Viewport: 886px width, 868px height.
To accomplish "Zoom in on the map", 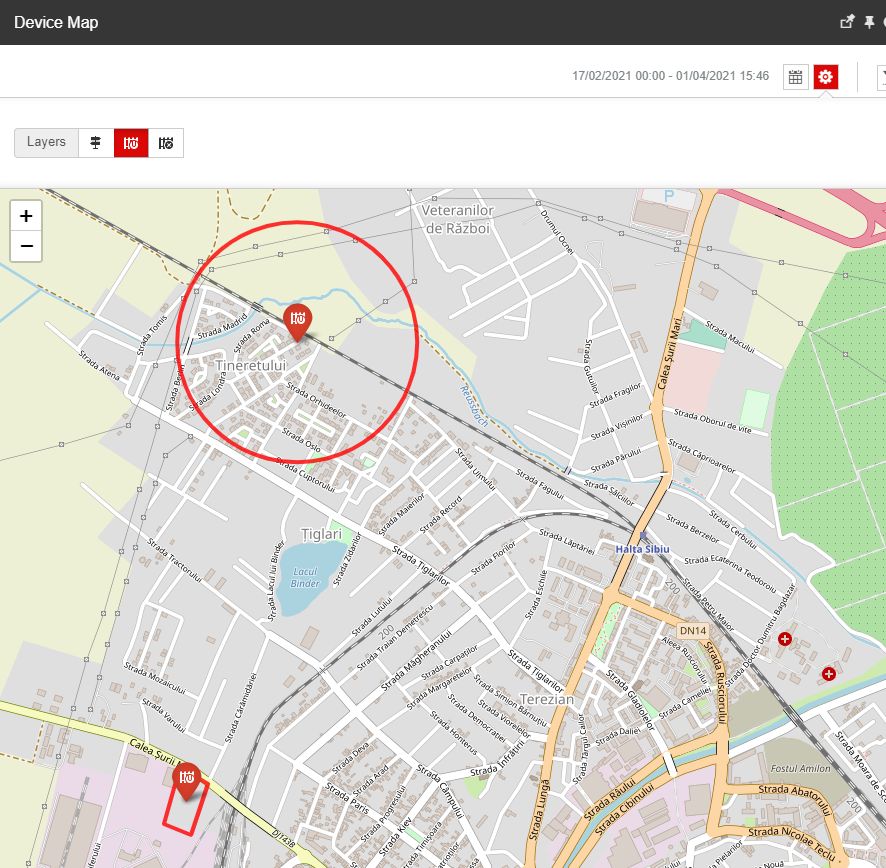I will [x=26, y=216].
